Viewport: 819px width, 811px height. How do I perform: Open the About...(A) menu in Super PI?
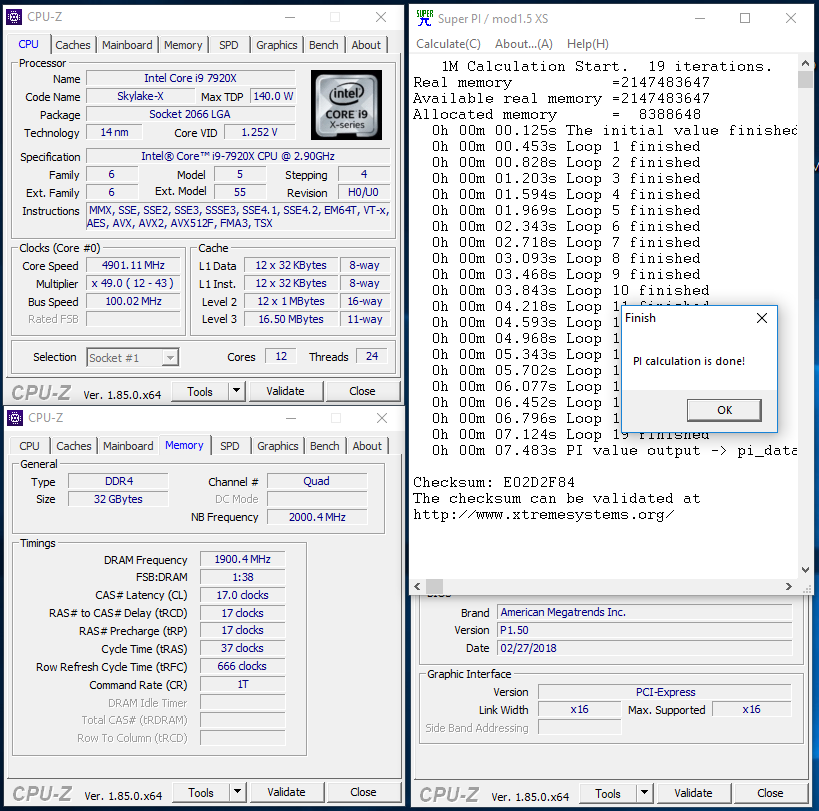tap(523, 44)
